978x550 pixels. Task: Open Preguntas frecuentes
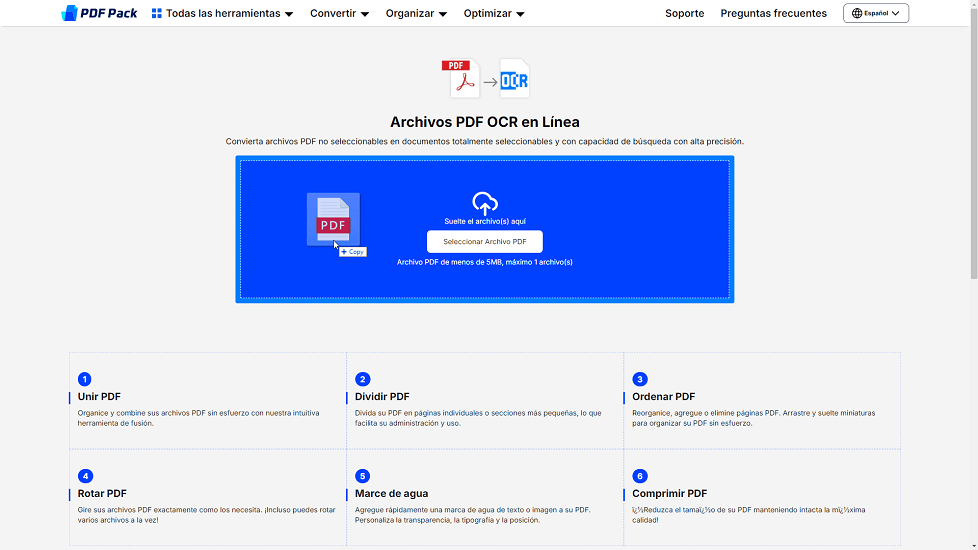pyautogui.click(x=773, y=14)
